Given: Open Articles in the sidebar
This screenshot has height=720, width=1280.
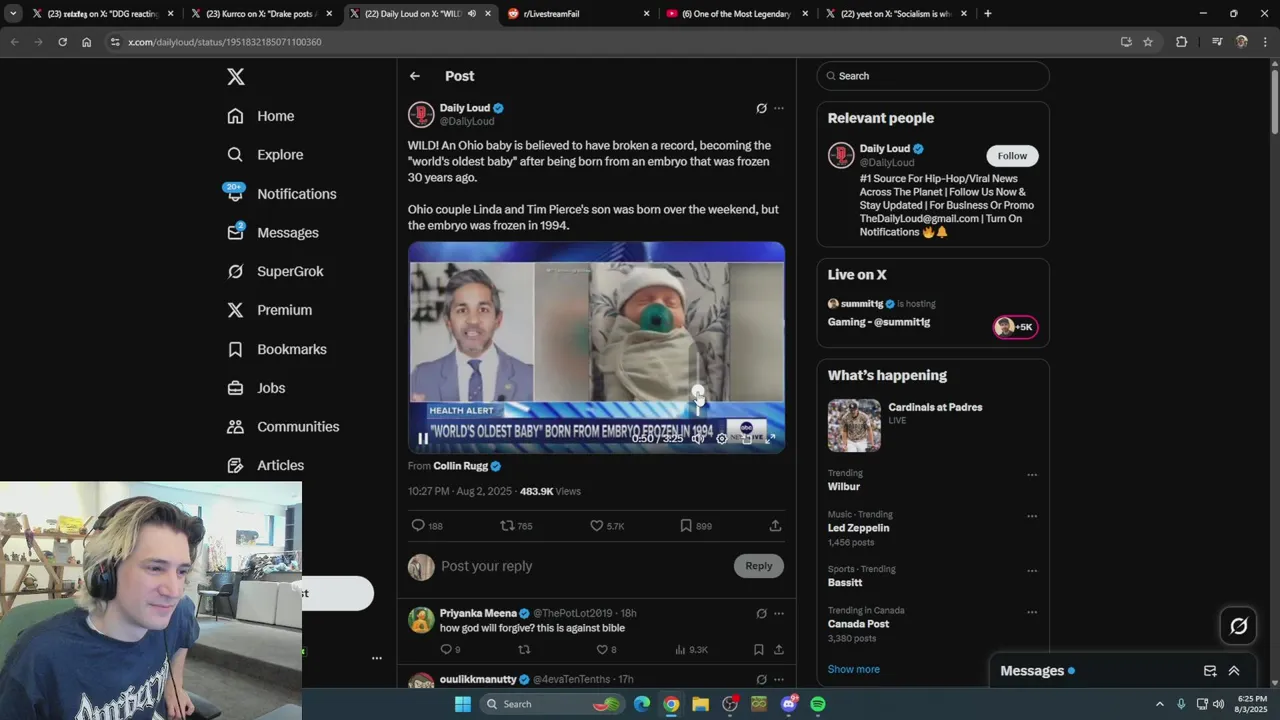Looking at the screenshot, I should (x=265, y=465).
